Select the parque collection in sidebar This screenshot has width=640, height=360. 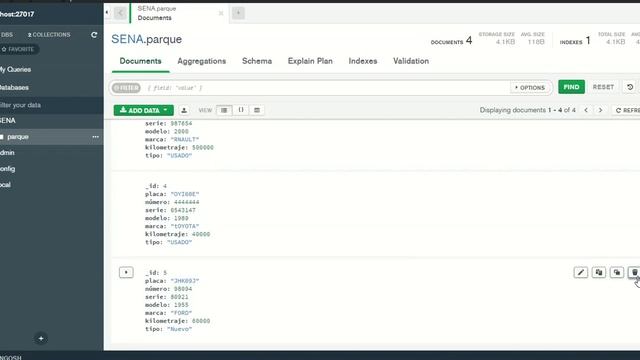tap(18, 137)
